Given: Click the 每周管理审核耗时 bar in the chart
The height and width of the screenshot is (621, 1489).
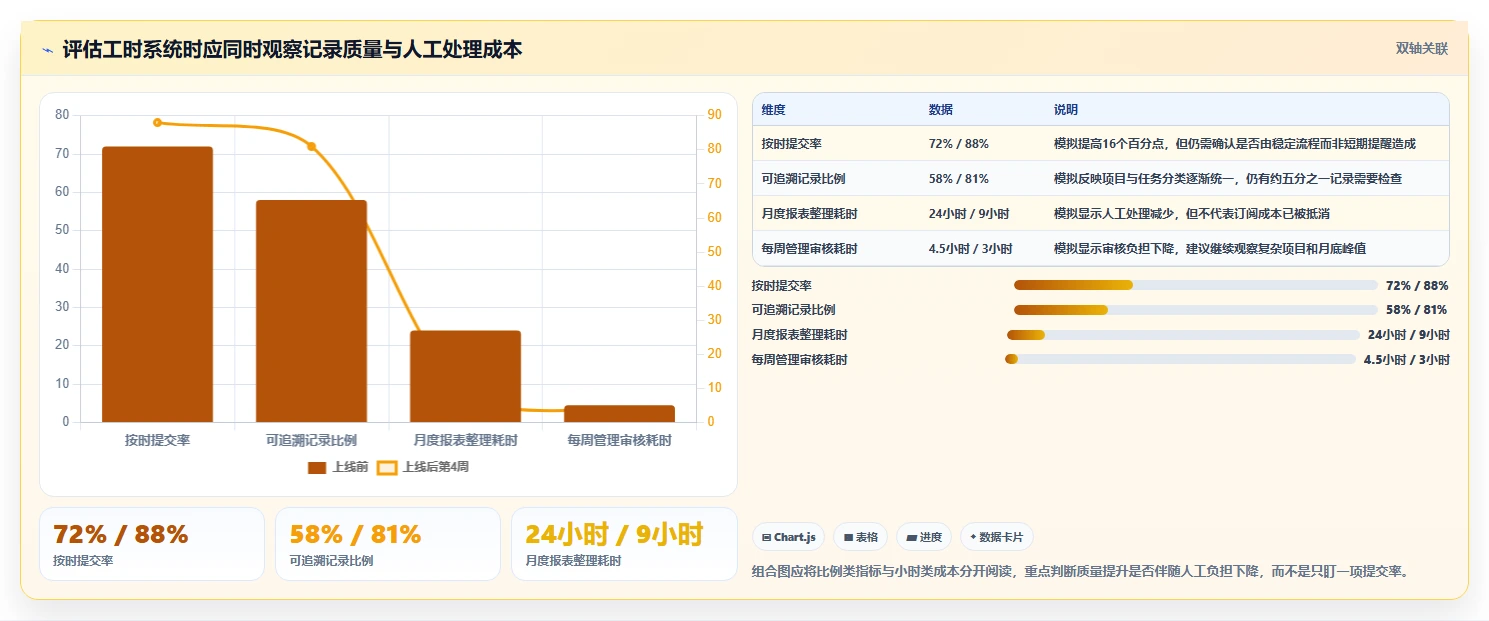Looking at the screenshot, I should (619, 413).
